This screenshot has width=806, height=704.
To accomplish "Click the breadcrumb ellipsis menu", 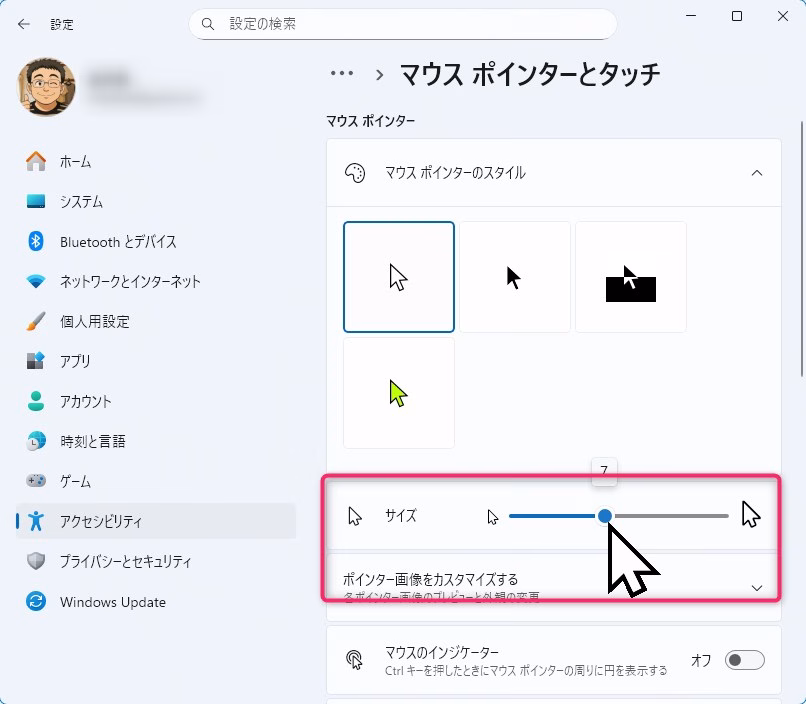I will coord(342,74).
